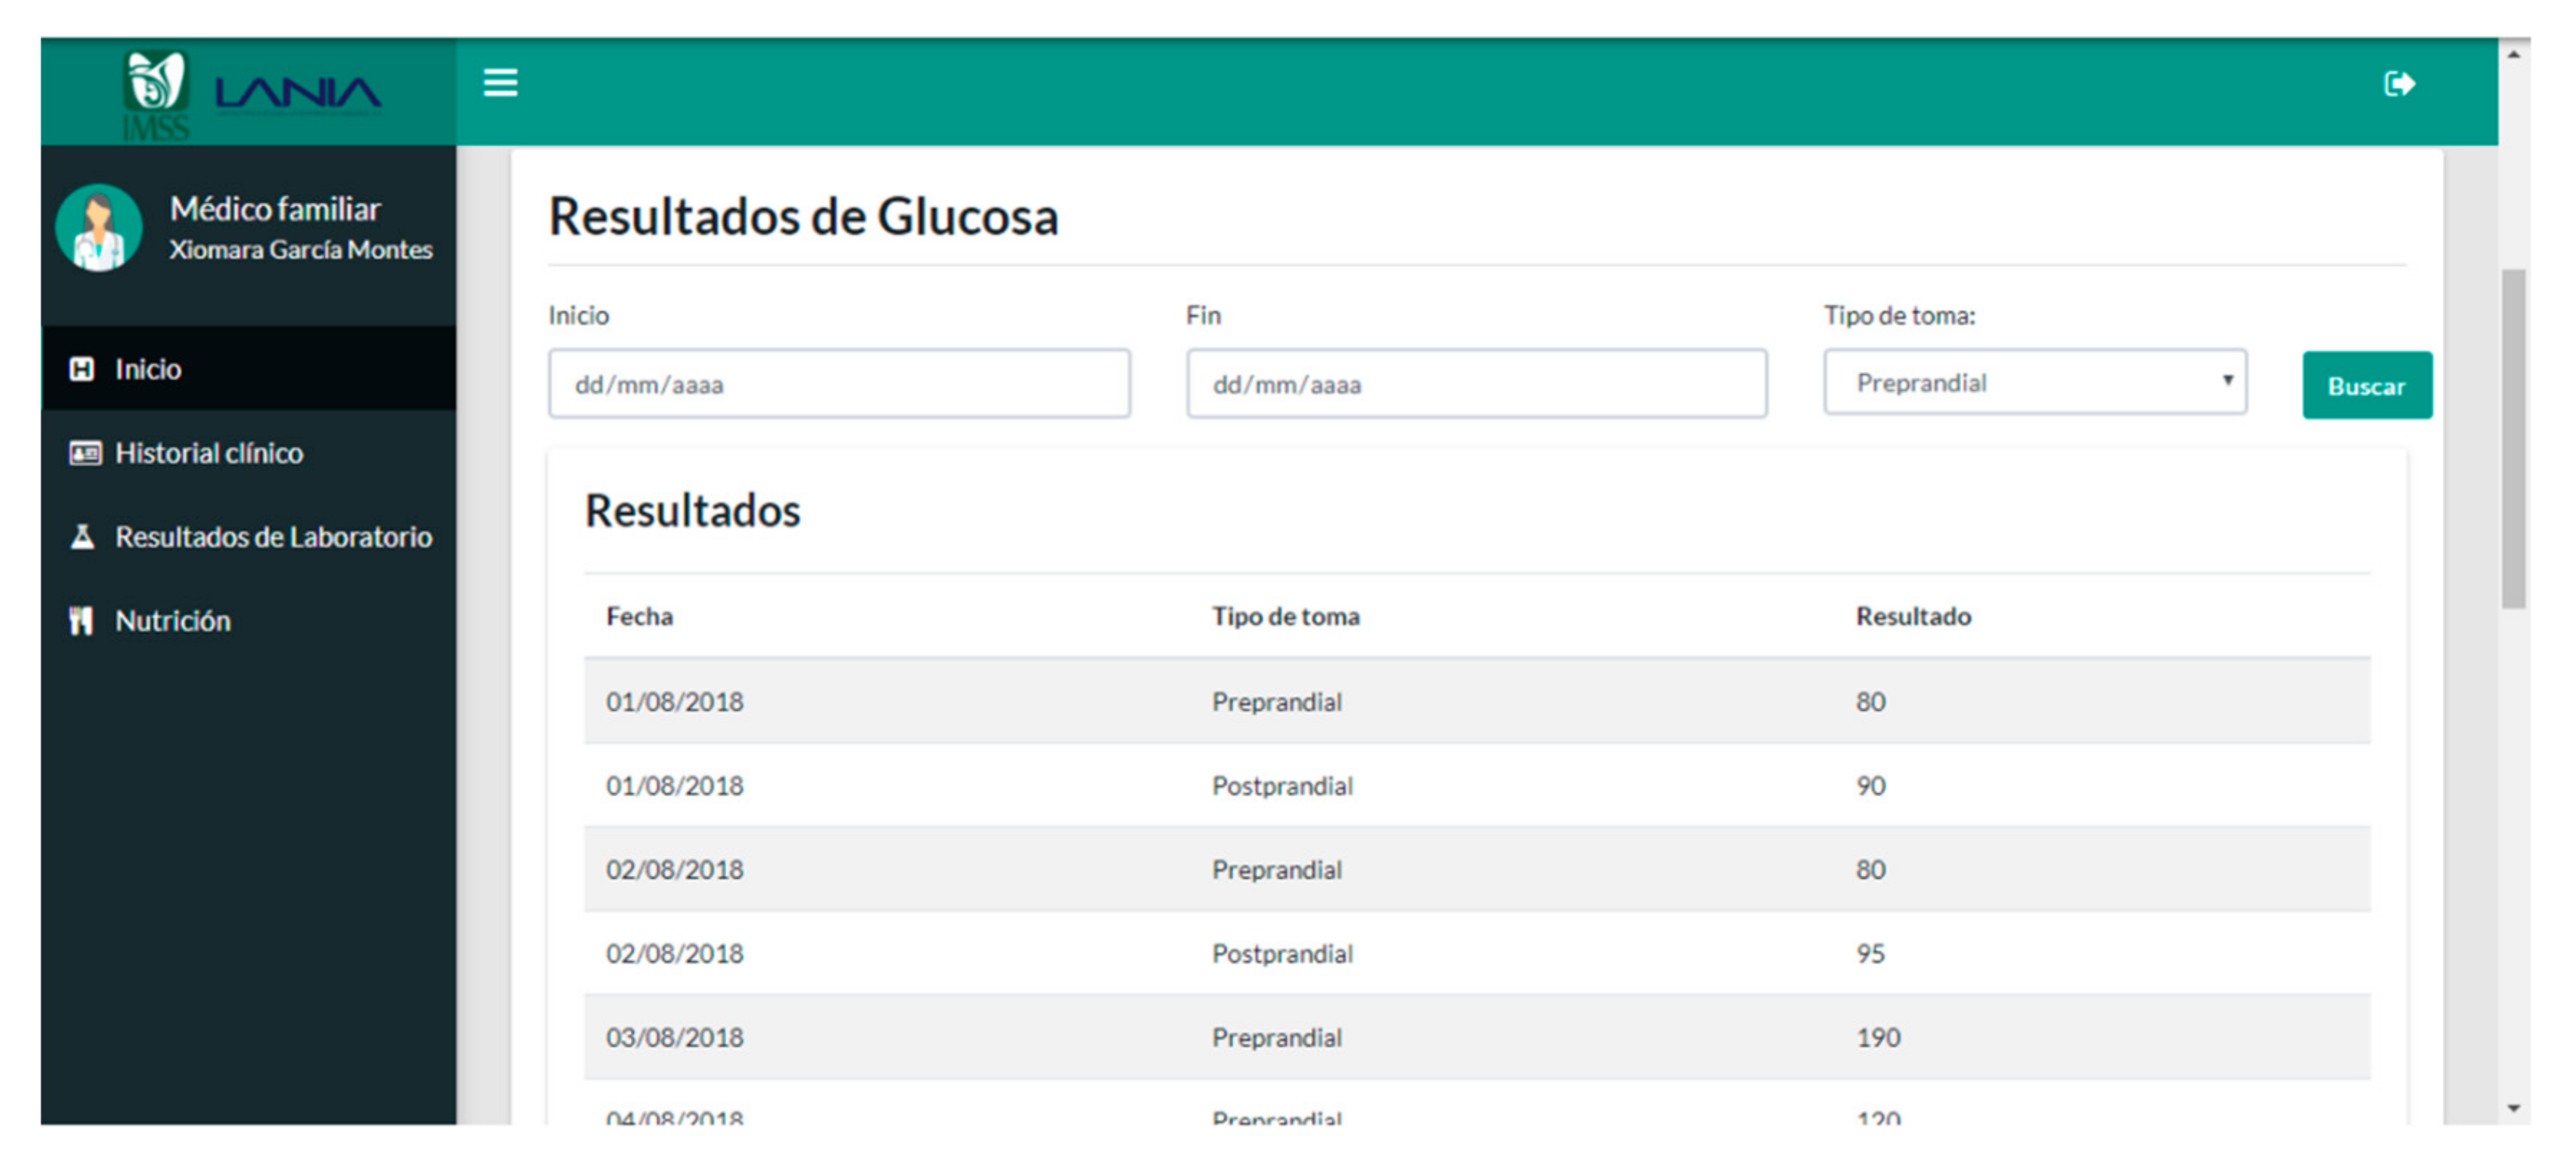Click the Inicio sidebar icon

(82, 369)
